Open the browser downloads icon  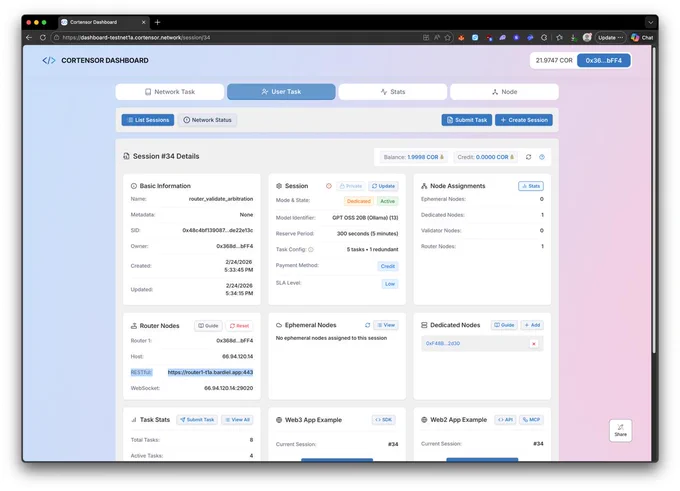click(x=573, y=38)
